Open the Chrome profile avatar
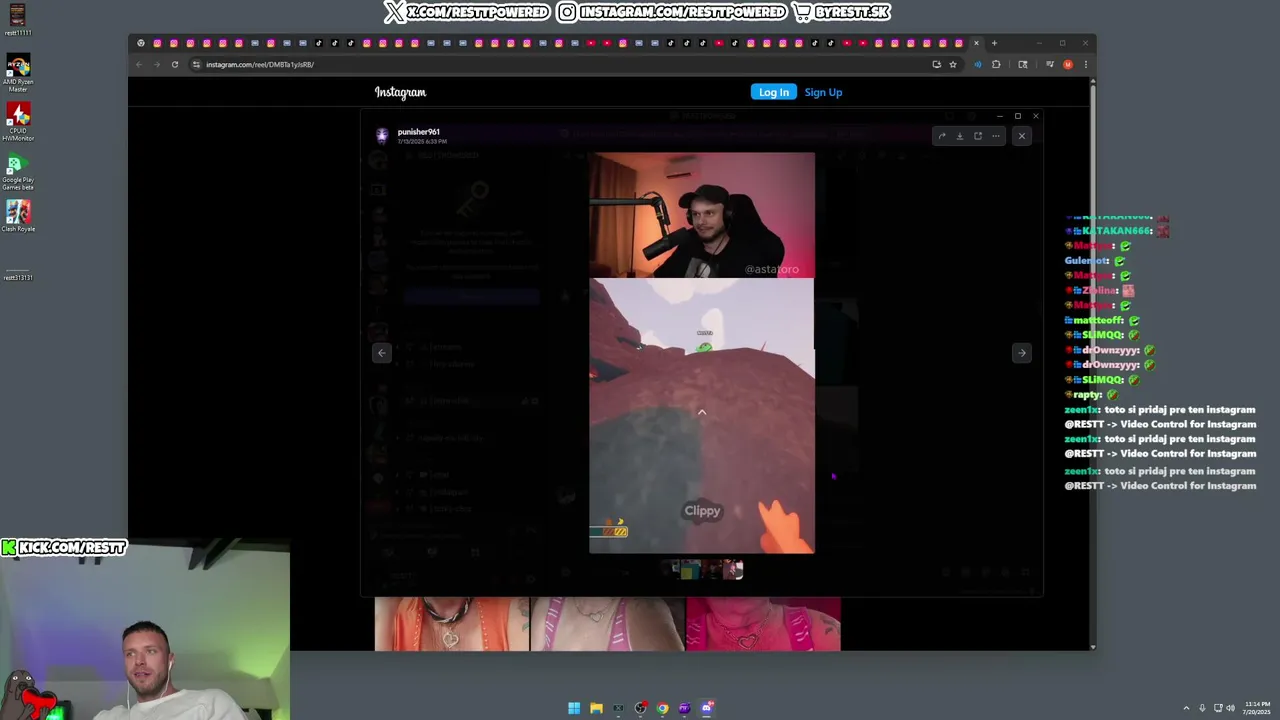1280x720 pixels. point(1068,64)
